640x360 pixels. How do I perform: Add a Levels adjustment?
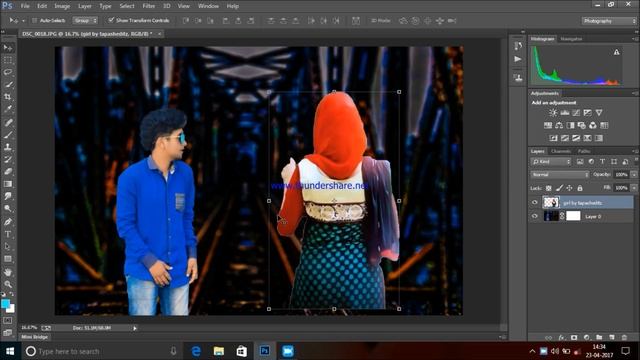click(564, 113)
